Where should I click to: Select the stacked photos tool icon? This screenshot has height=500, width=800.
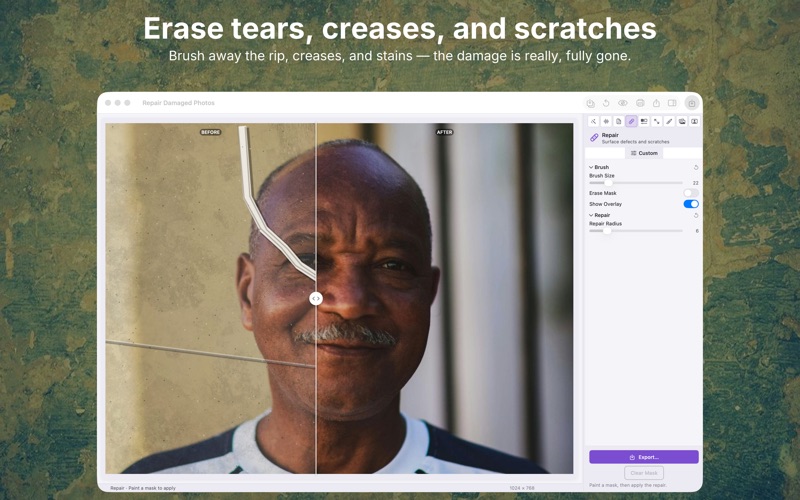(682, 121)
